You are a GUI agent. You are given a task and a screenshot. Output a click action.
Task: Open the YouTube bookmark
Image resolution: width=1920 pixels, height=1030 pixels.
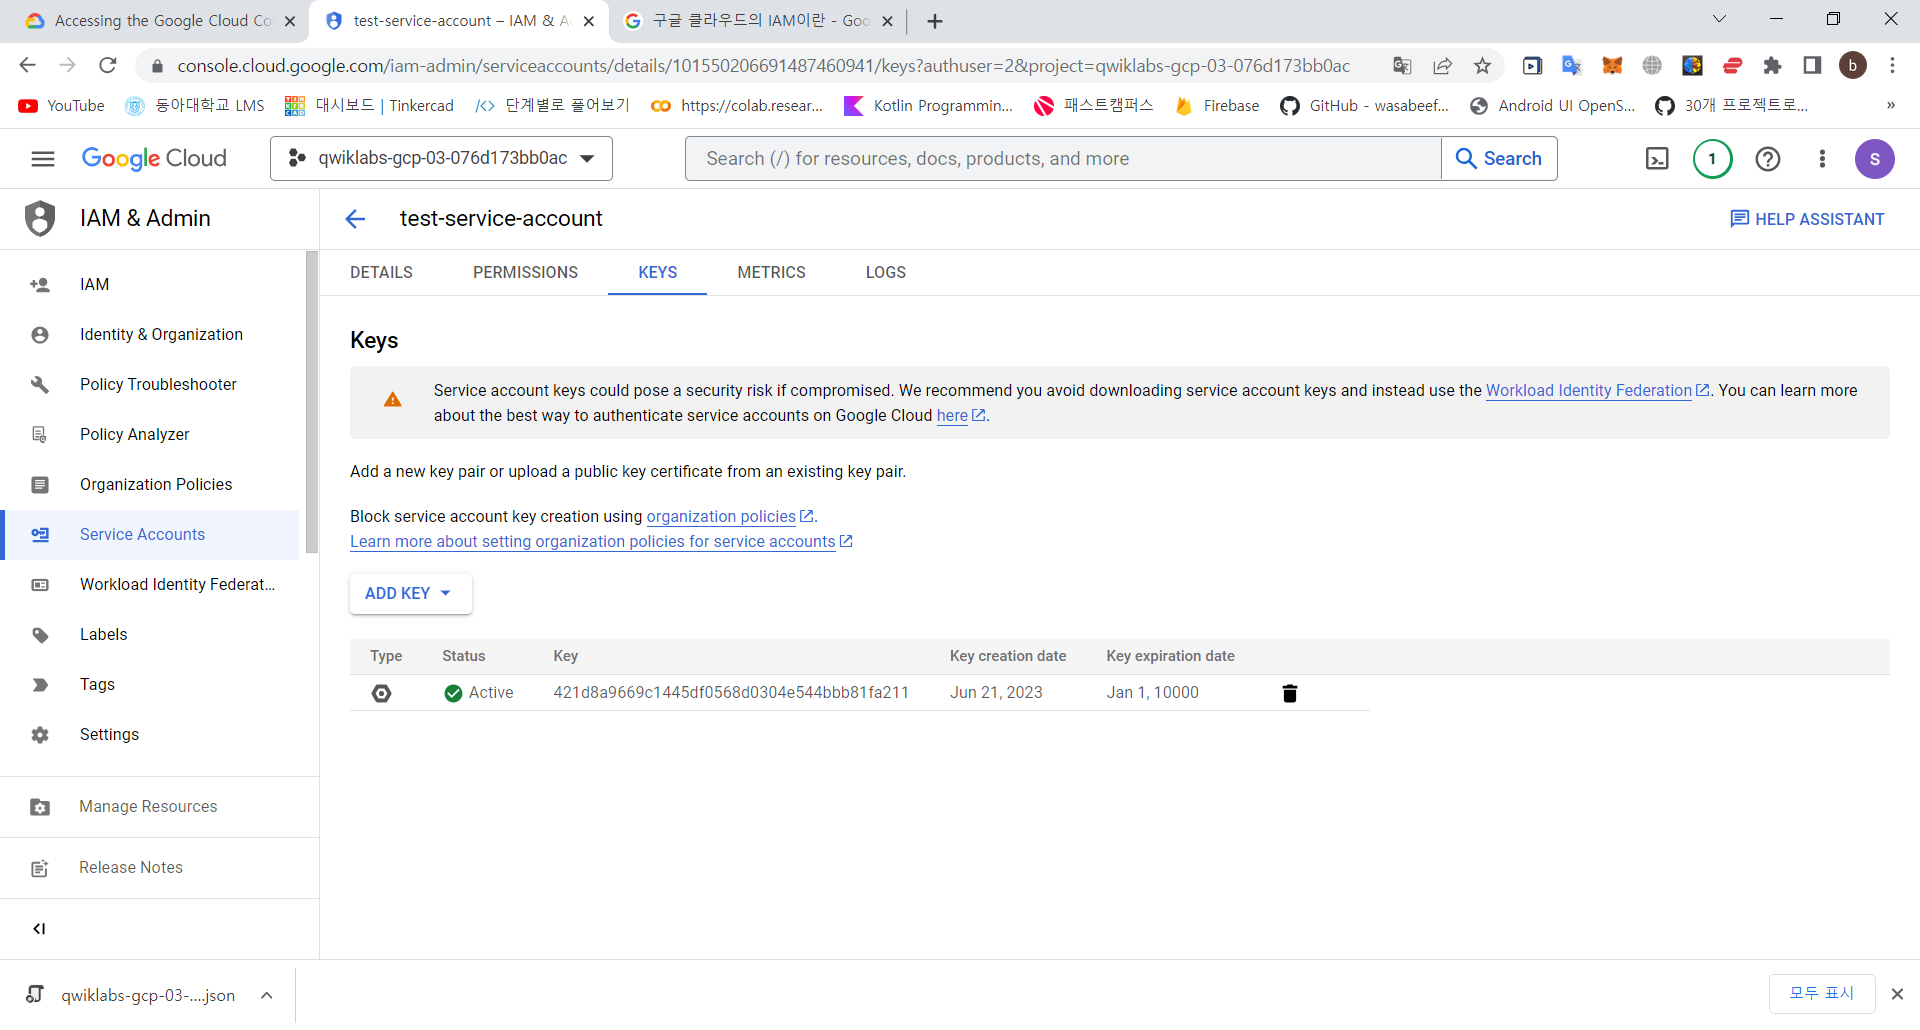pyautogui.click(x=62, y=106)
